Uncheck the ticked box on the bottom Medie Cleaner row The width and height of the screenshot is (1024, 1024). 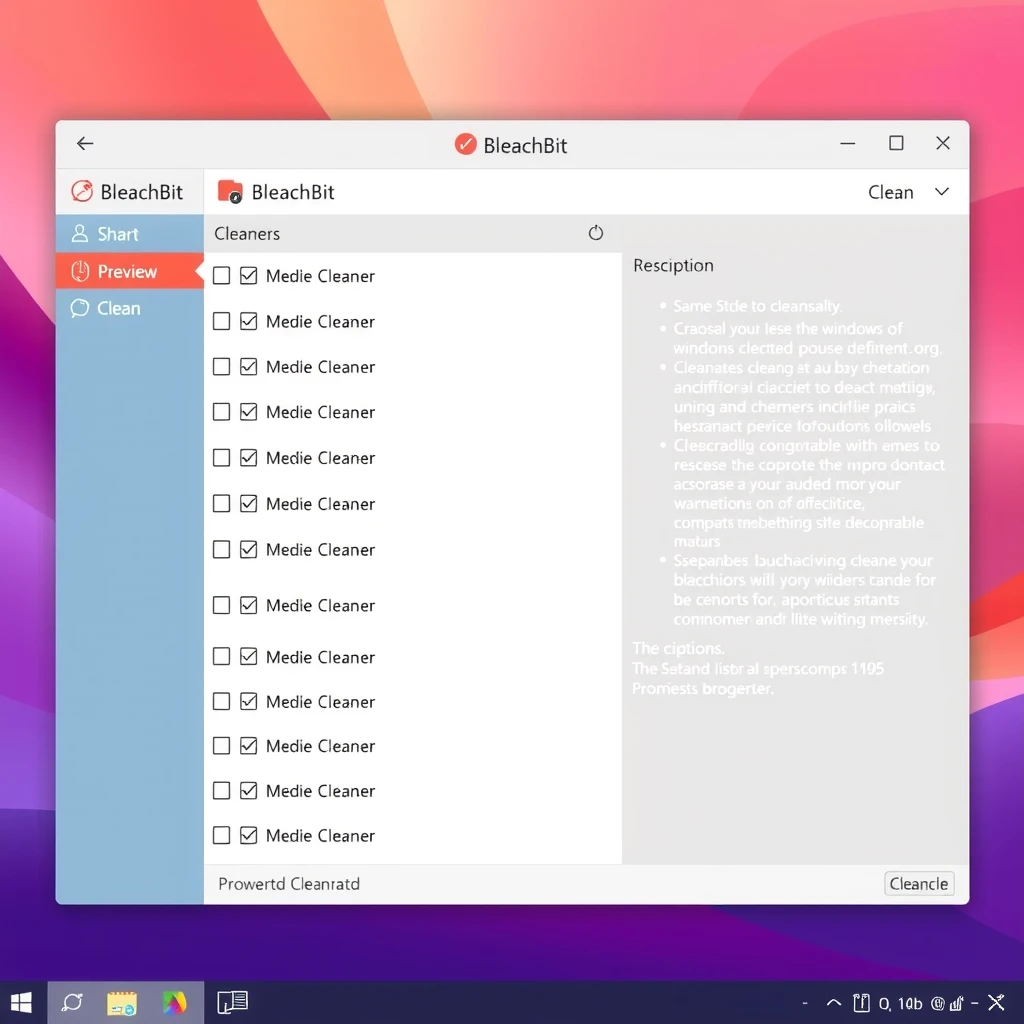pos(249,835)
